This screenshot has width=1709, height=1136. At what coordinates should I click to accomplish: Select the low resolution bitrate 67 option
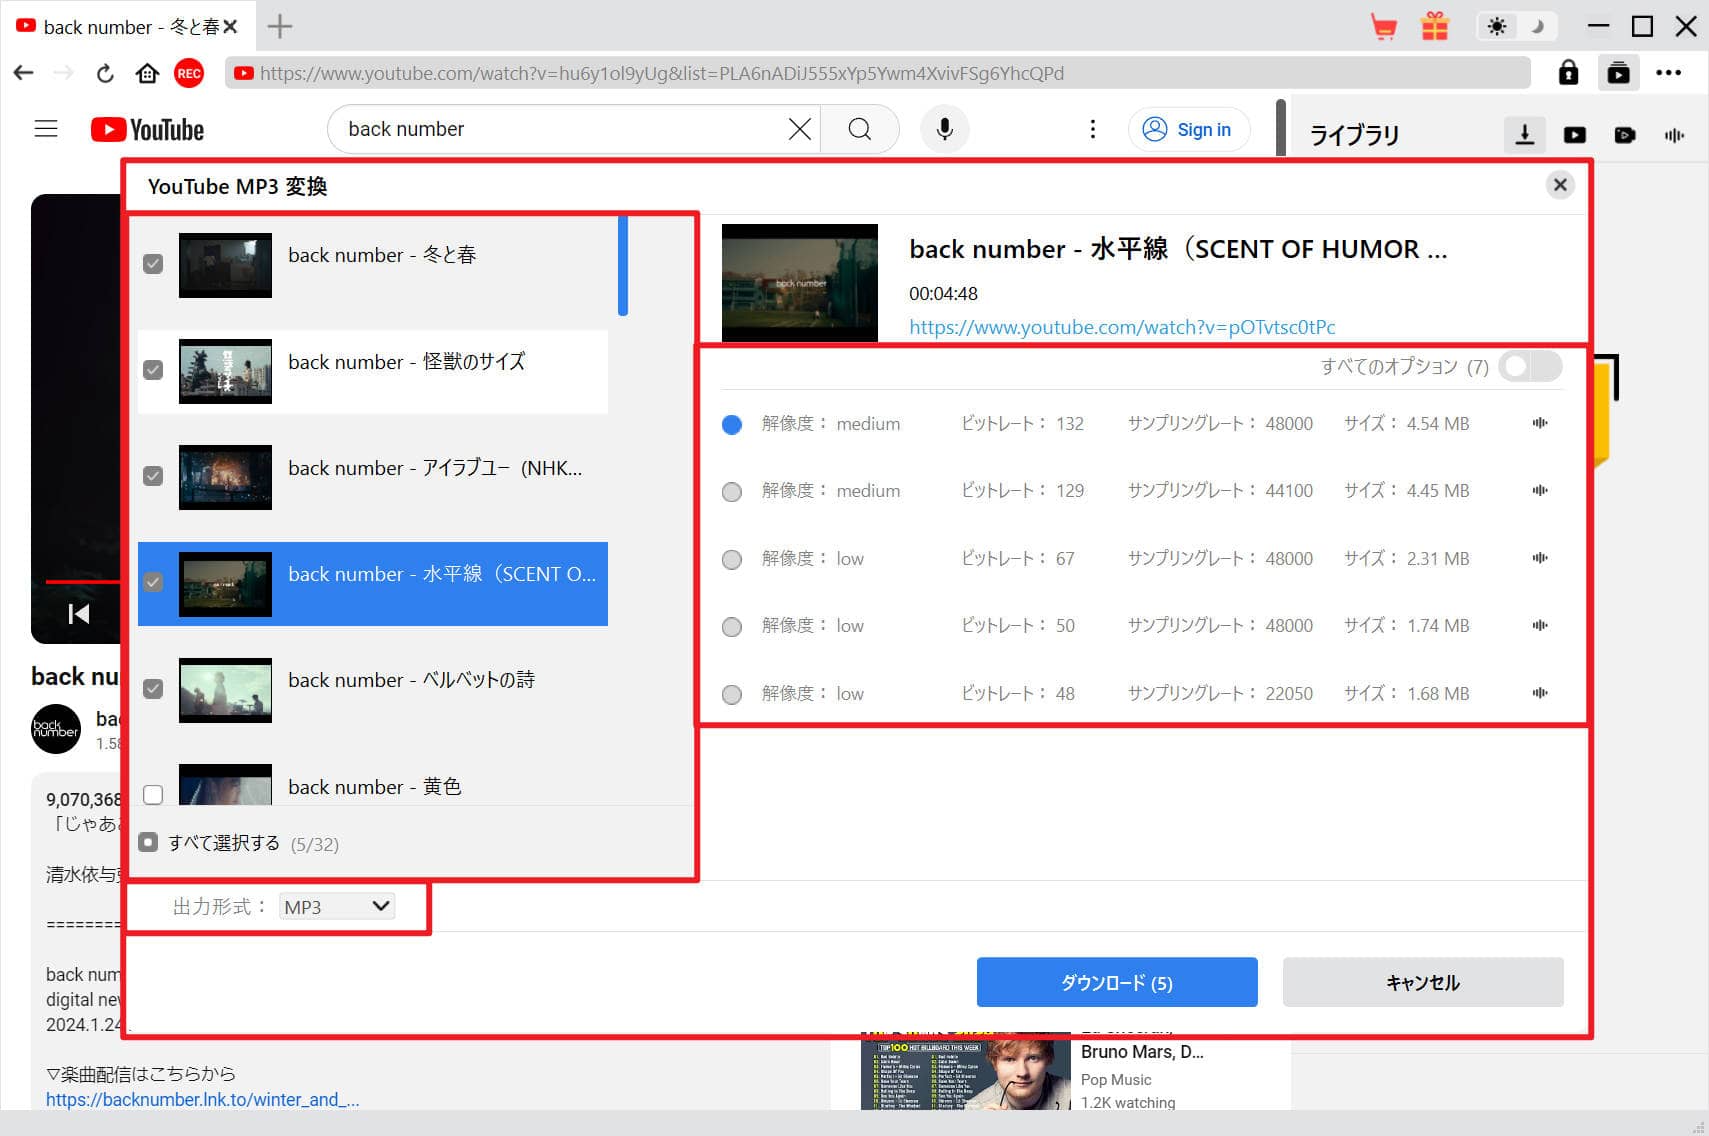click(732, 559)
